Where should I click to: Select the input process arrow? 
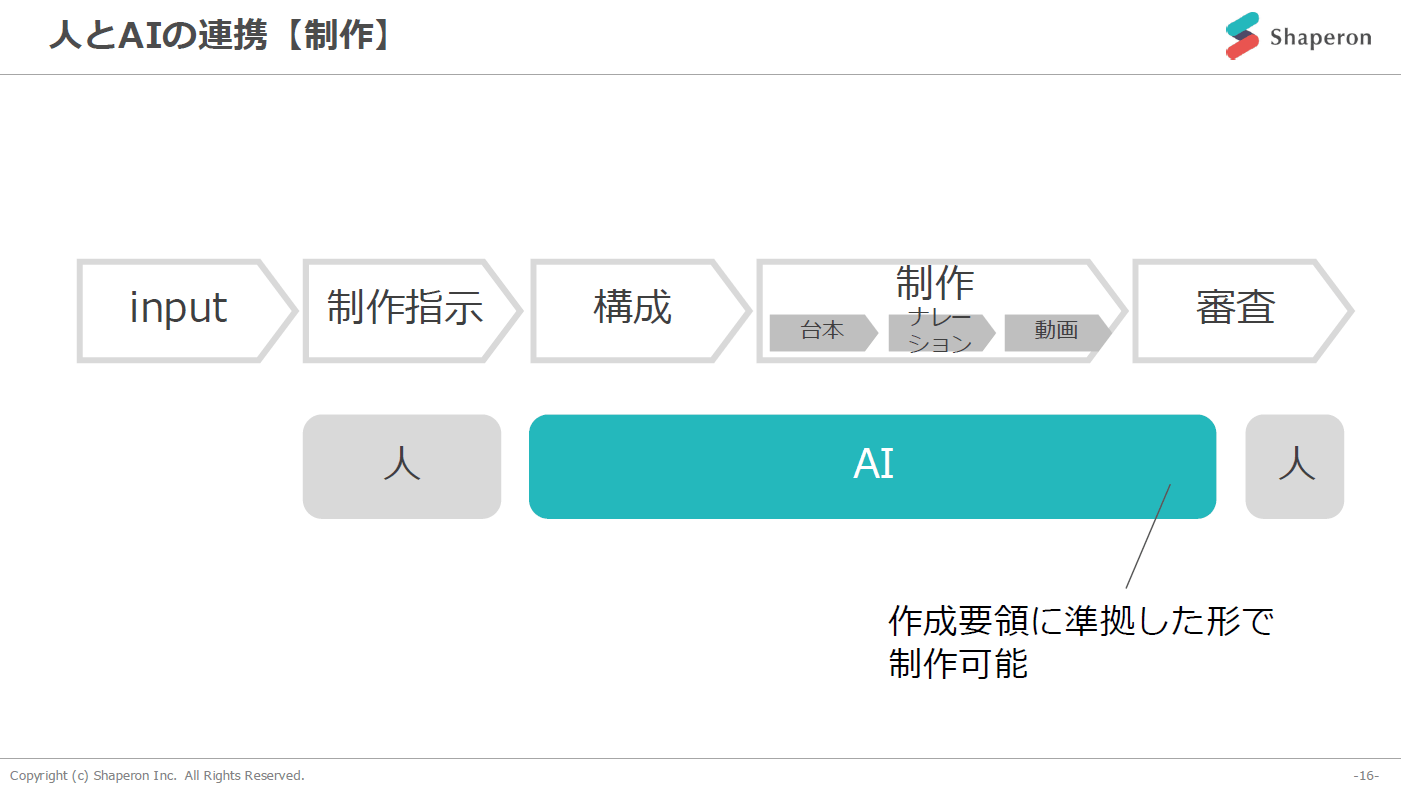pos(179,309)
